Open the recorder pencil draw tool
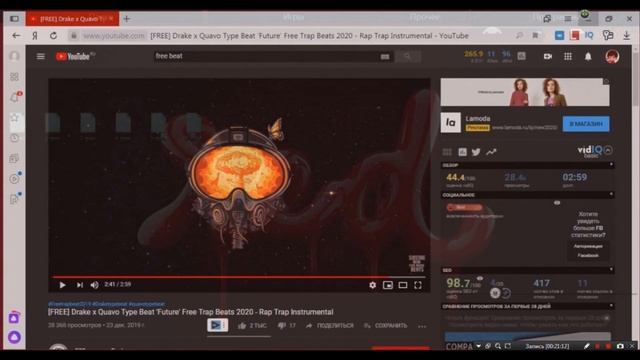The height and width of the screenshot is (360, 640). tap(587, 346)
